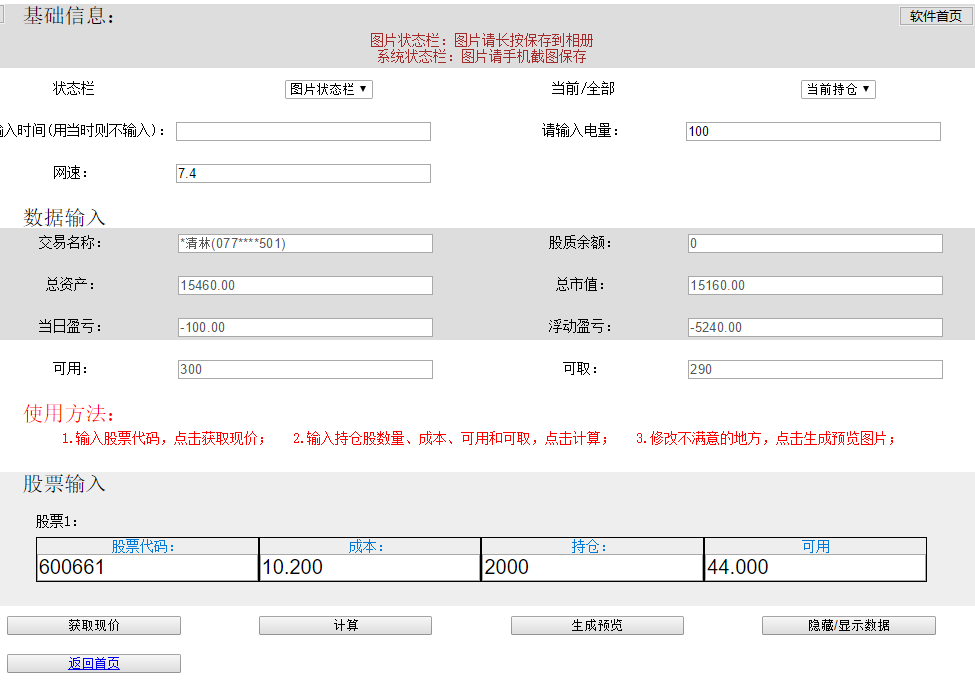
Task: Click the blue 可用 column header
Action: click(815, 546)
